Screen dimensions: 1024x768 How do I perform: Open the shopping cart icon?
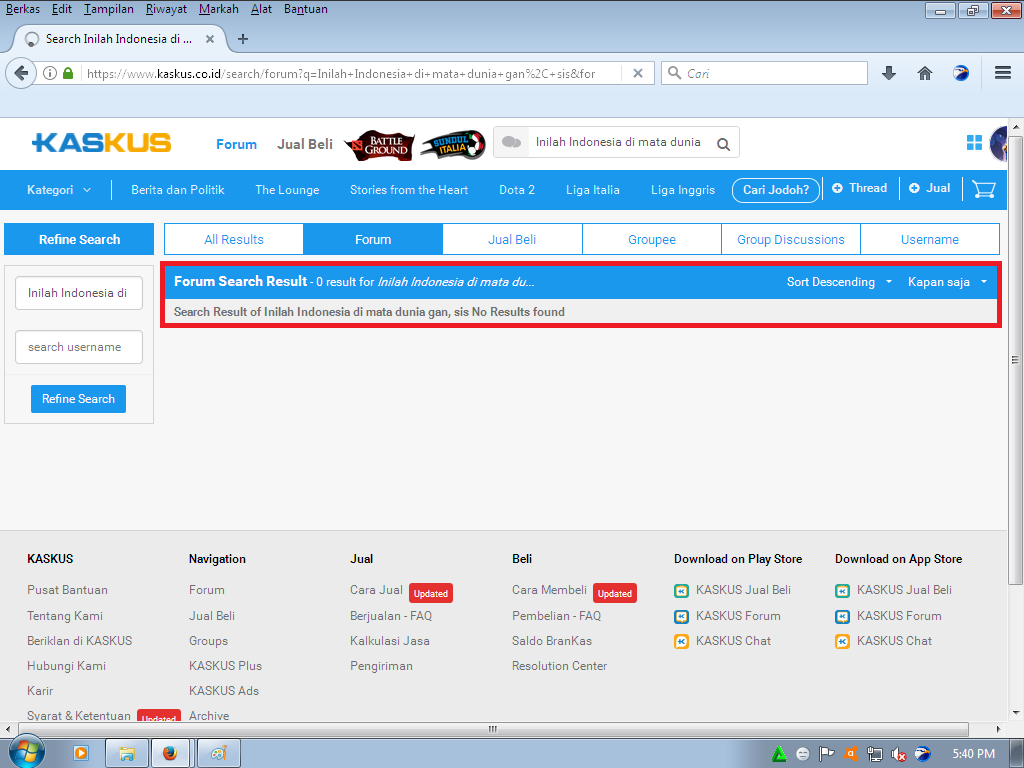[x=984, y=189]
